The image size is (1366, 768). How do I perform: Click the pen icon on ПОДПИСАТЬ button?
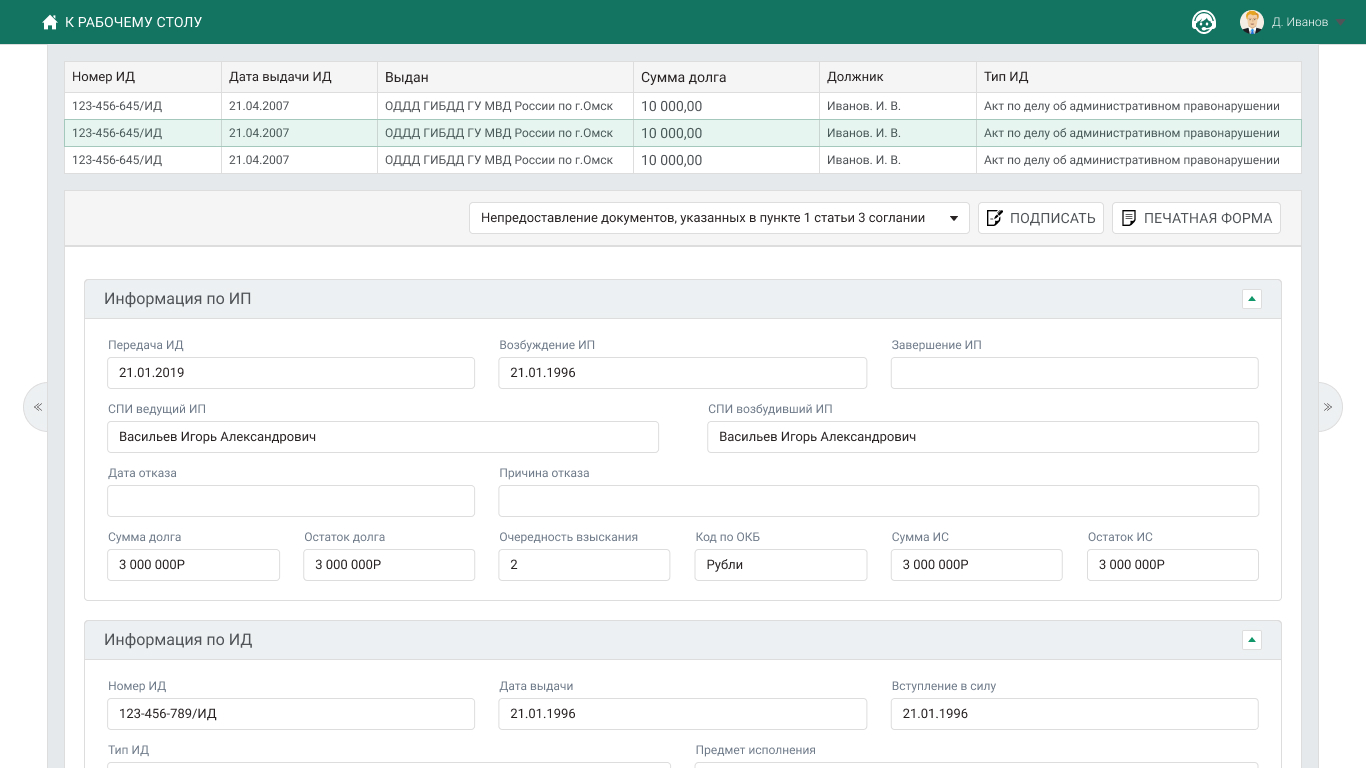pos(995,218)
